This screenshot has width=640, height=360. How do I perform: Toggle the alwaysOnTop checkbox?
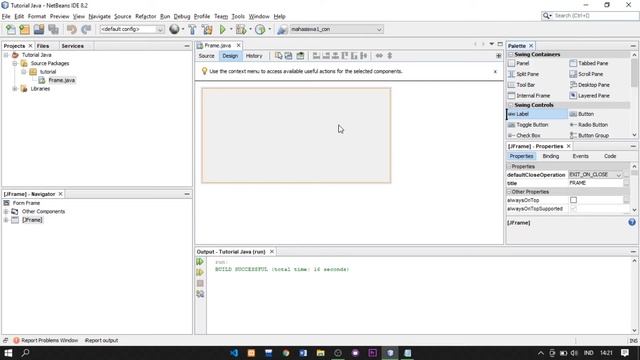tap(573, 200)
